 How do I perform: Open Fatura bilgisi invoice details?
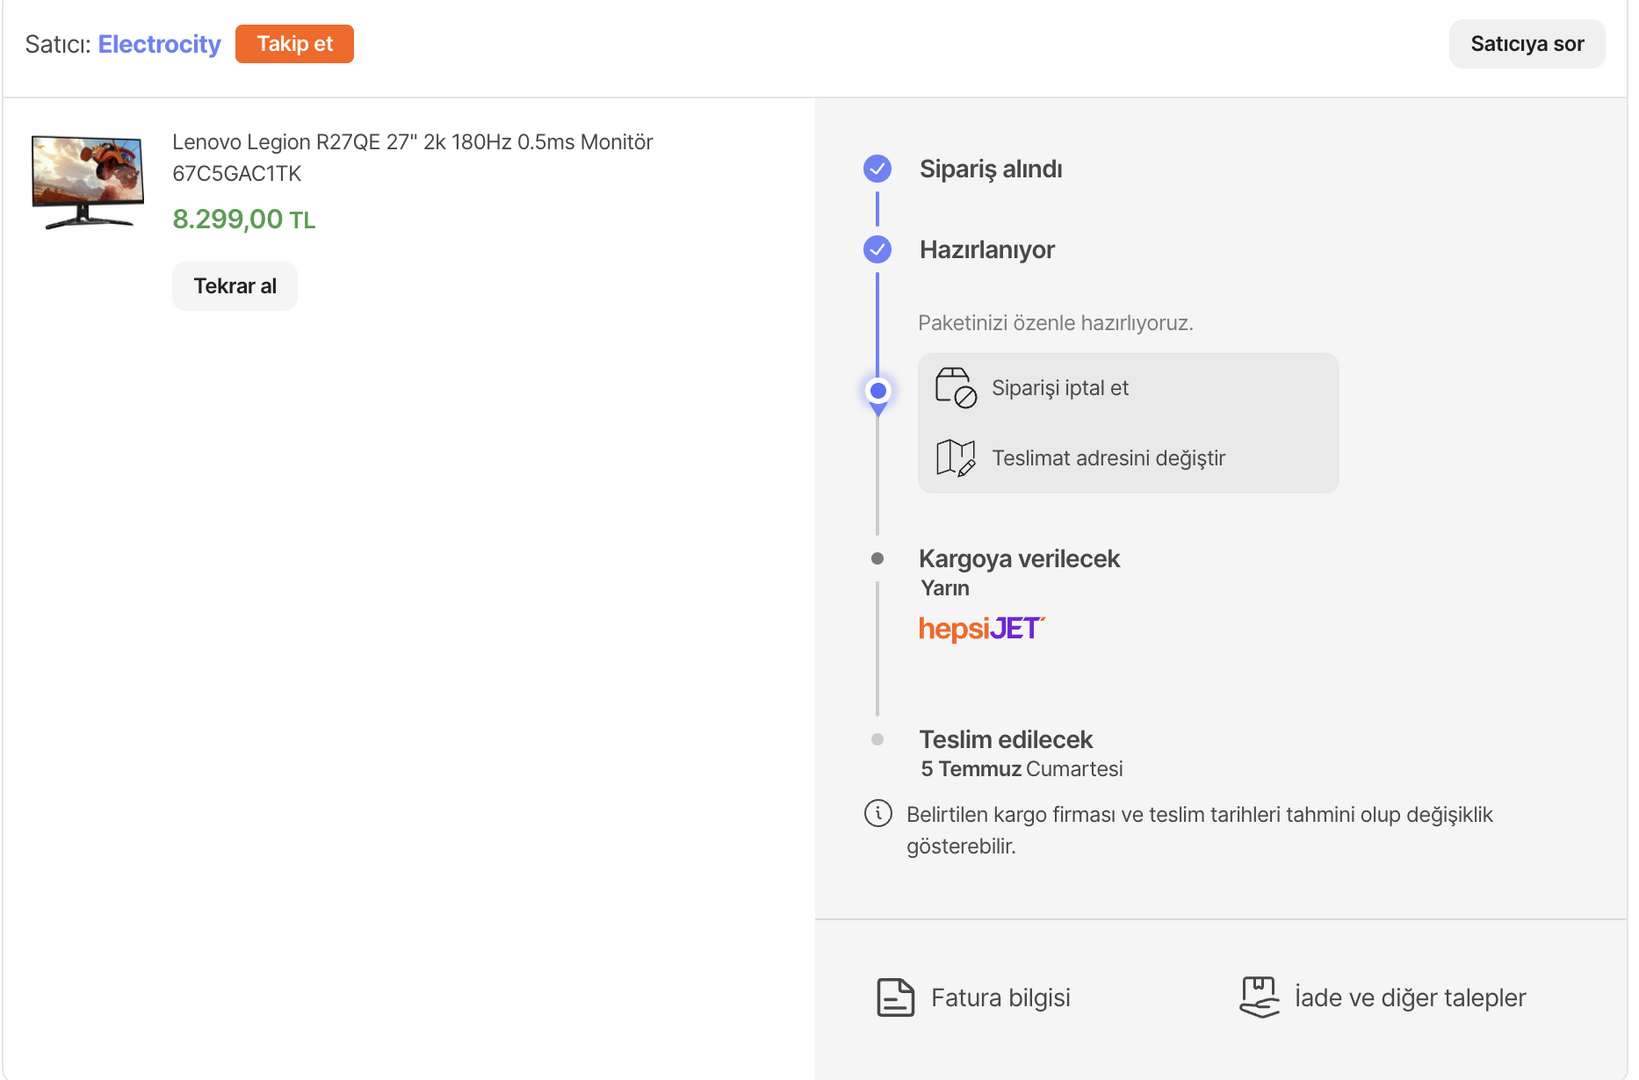click(1000, 997)
